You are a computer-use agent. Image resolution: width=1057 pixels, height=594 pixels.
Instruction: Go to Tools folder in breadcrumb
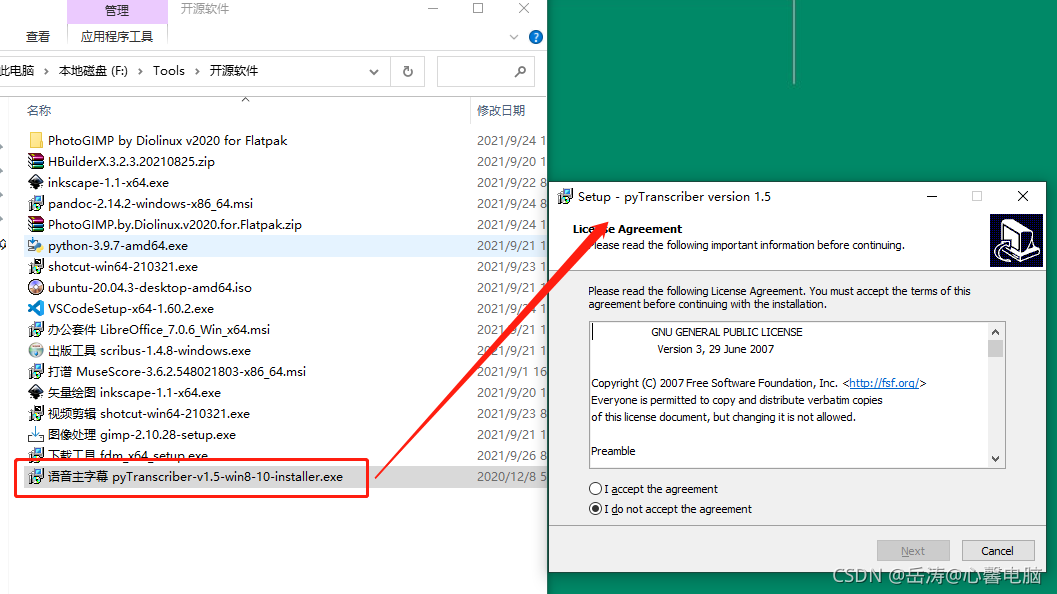(x=169, y=71)
